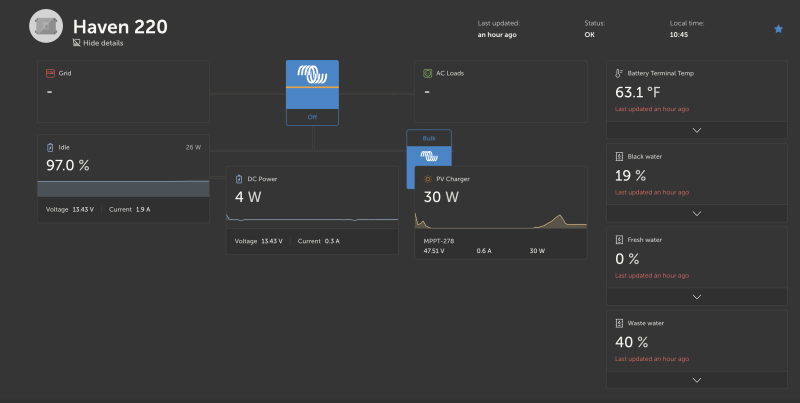Expand the Battery Terminal Temp chevron
The height and width of the screenshot is (403, 800).
(x=696, y=130)
